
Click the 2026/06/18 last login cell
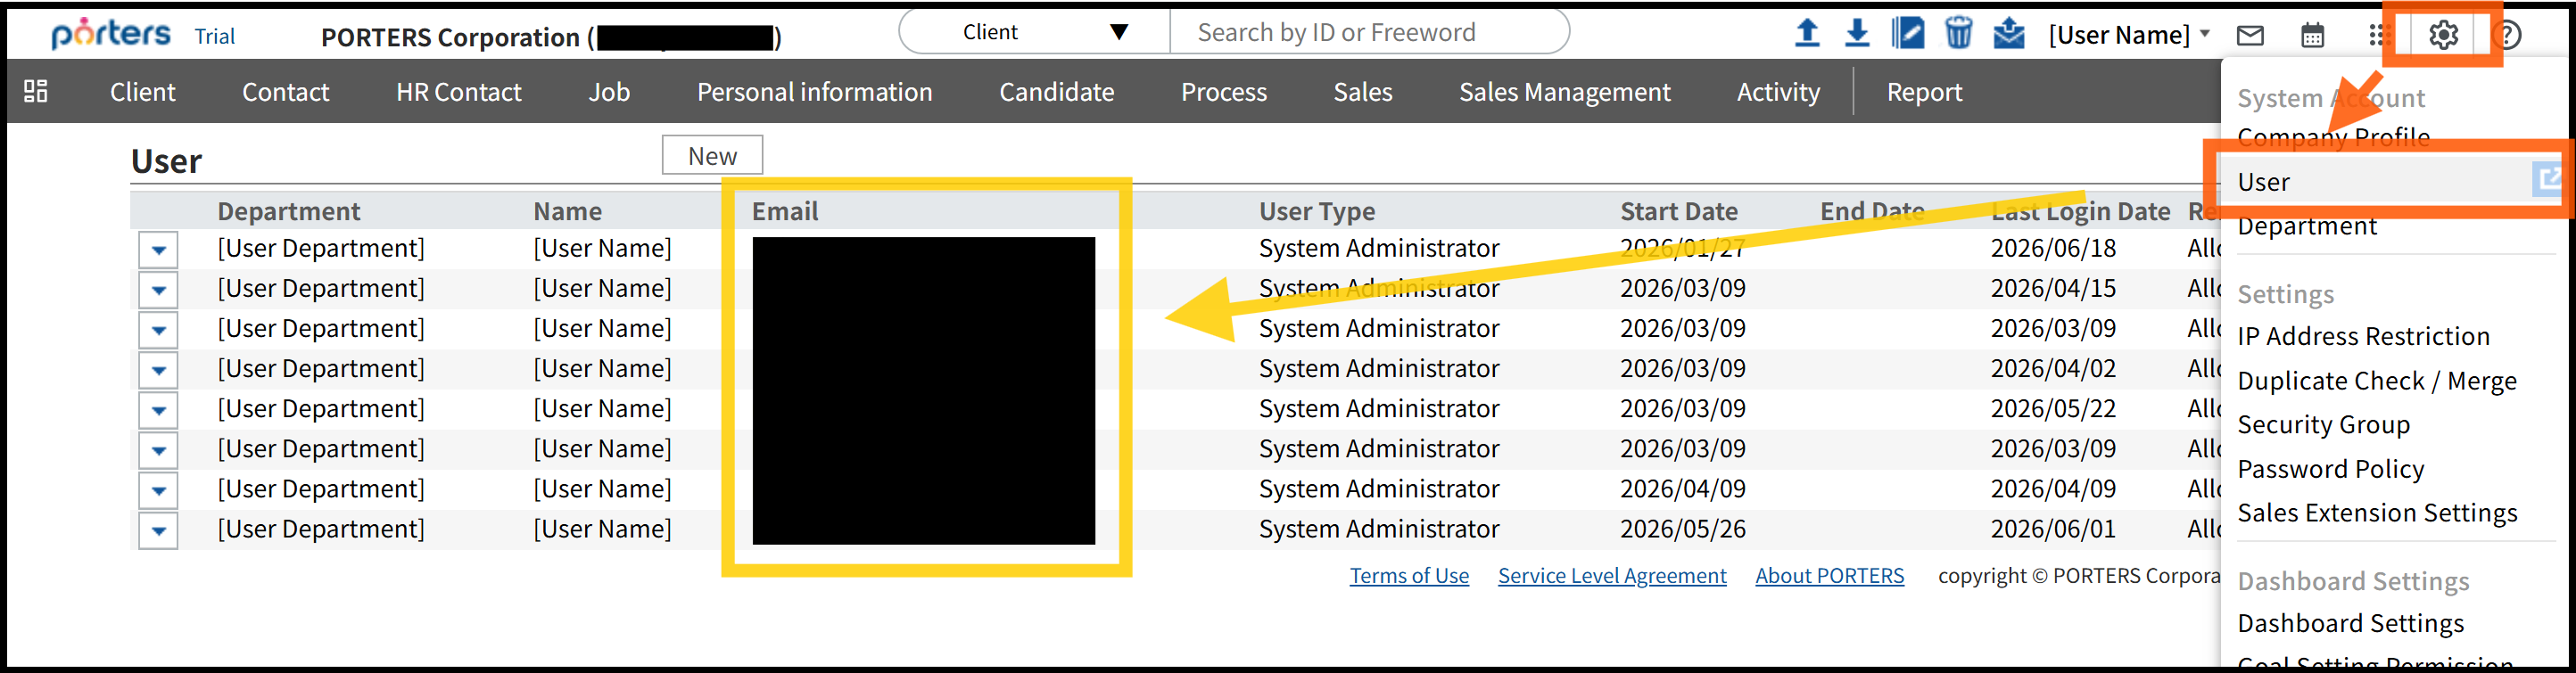[2053, 248]
